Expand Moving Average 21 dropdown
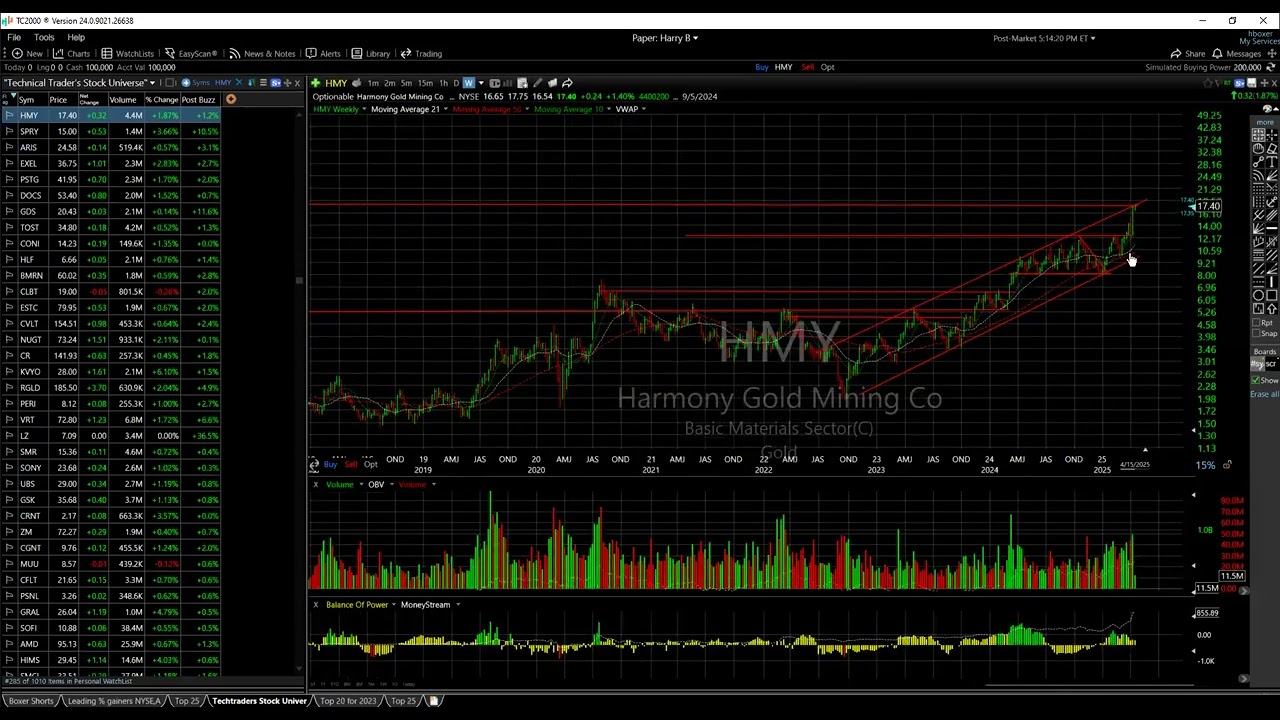The height and width of the screenshot is (720, 1280). [445, 109]
